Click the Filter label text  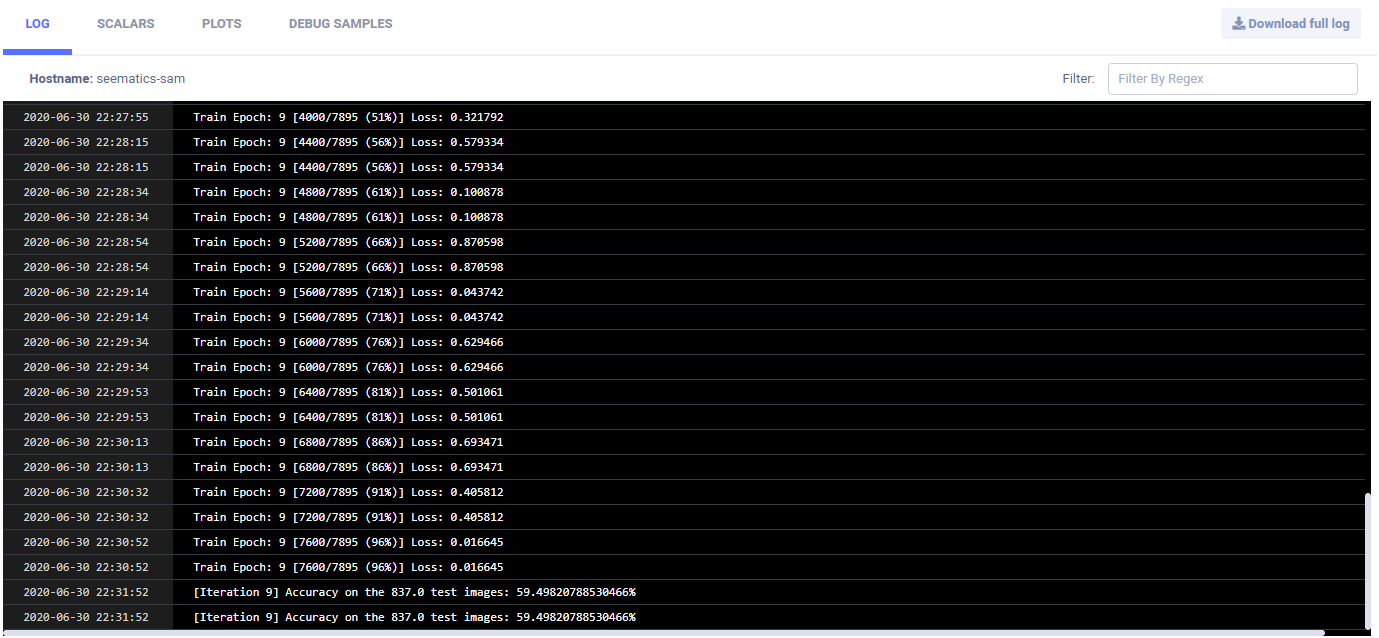pyautogui.click(x=1078, y=79)
